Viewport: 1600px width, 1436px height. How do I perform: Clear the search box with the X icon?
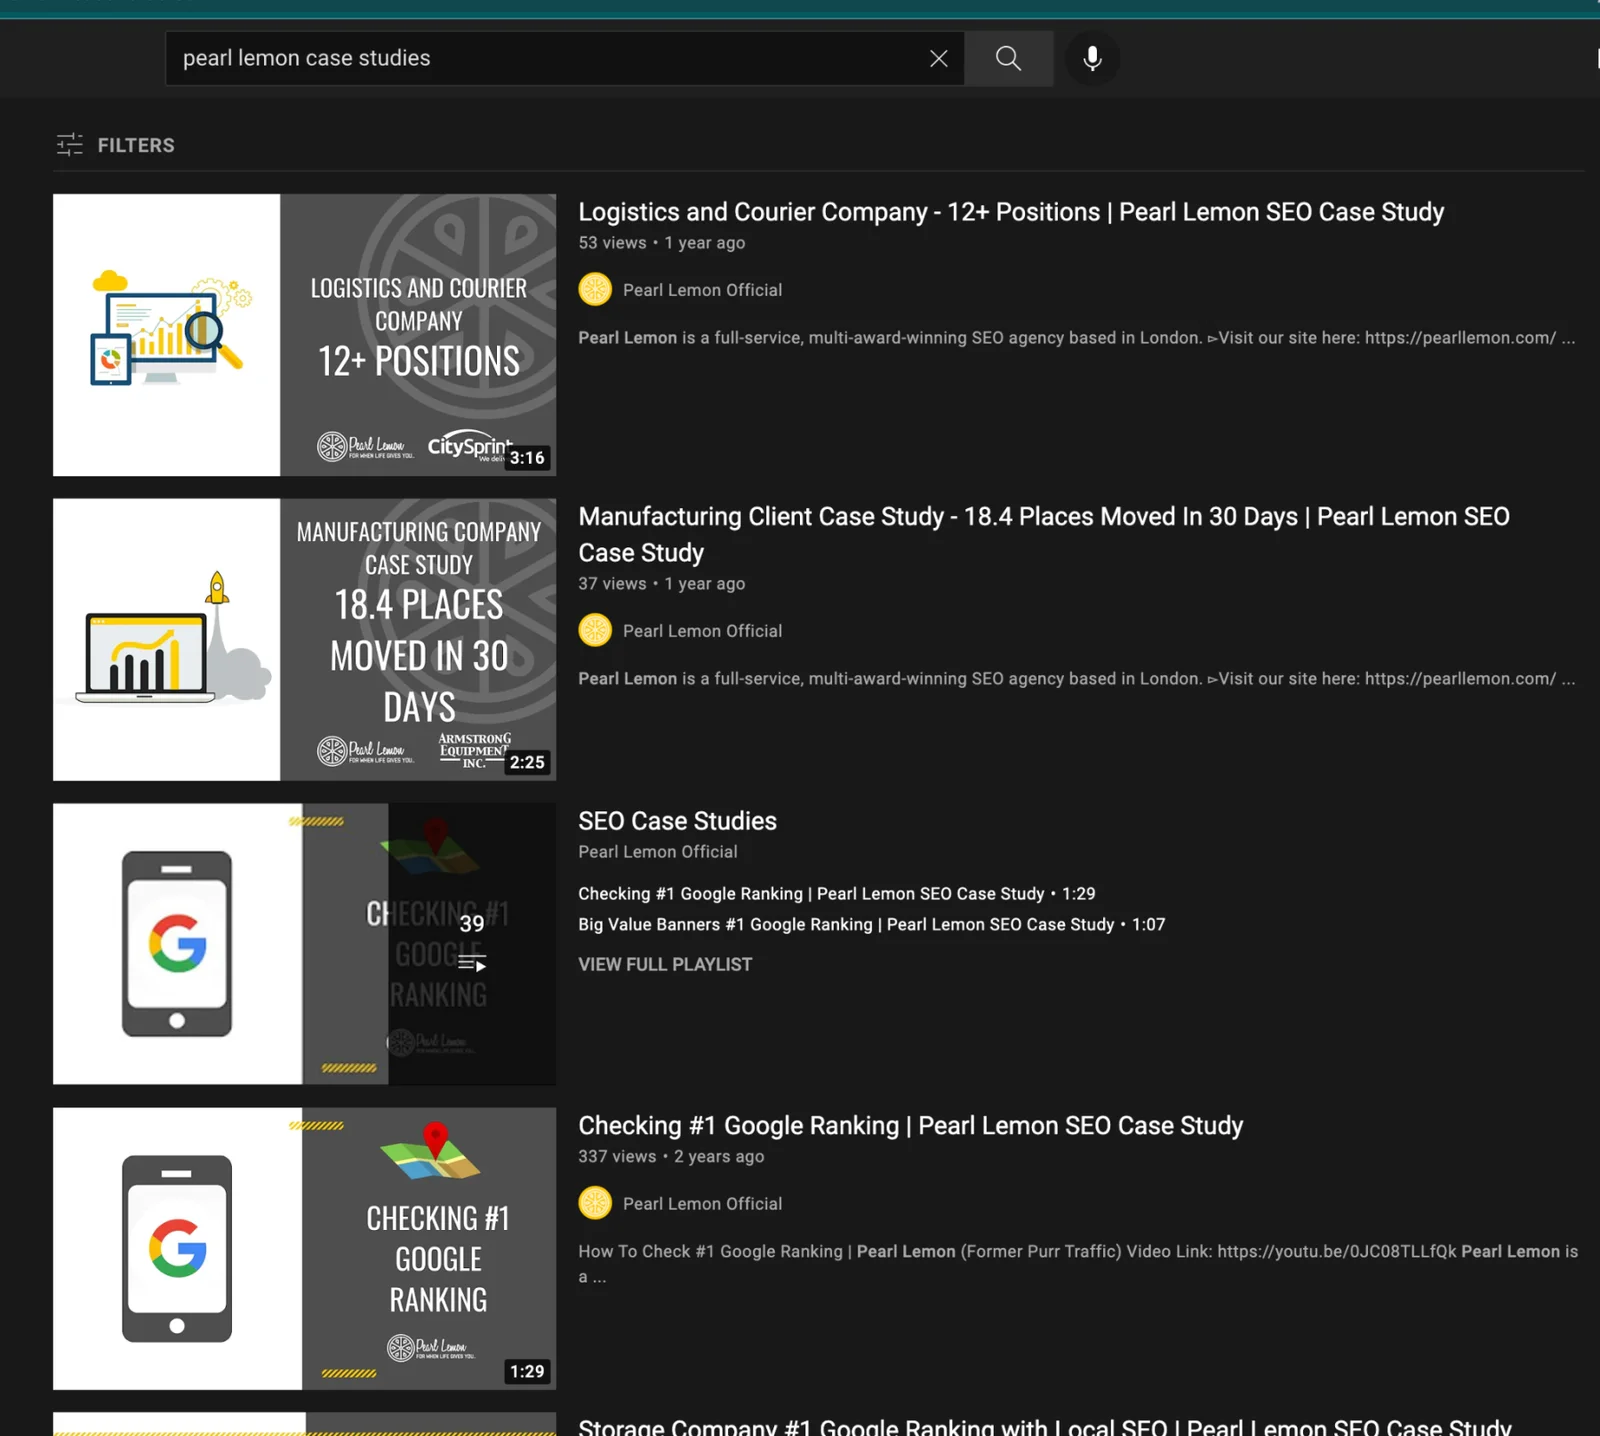938,59
